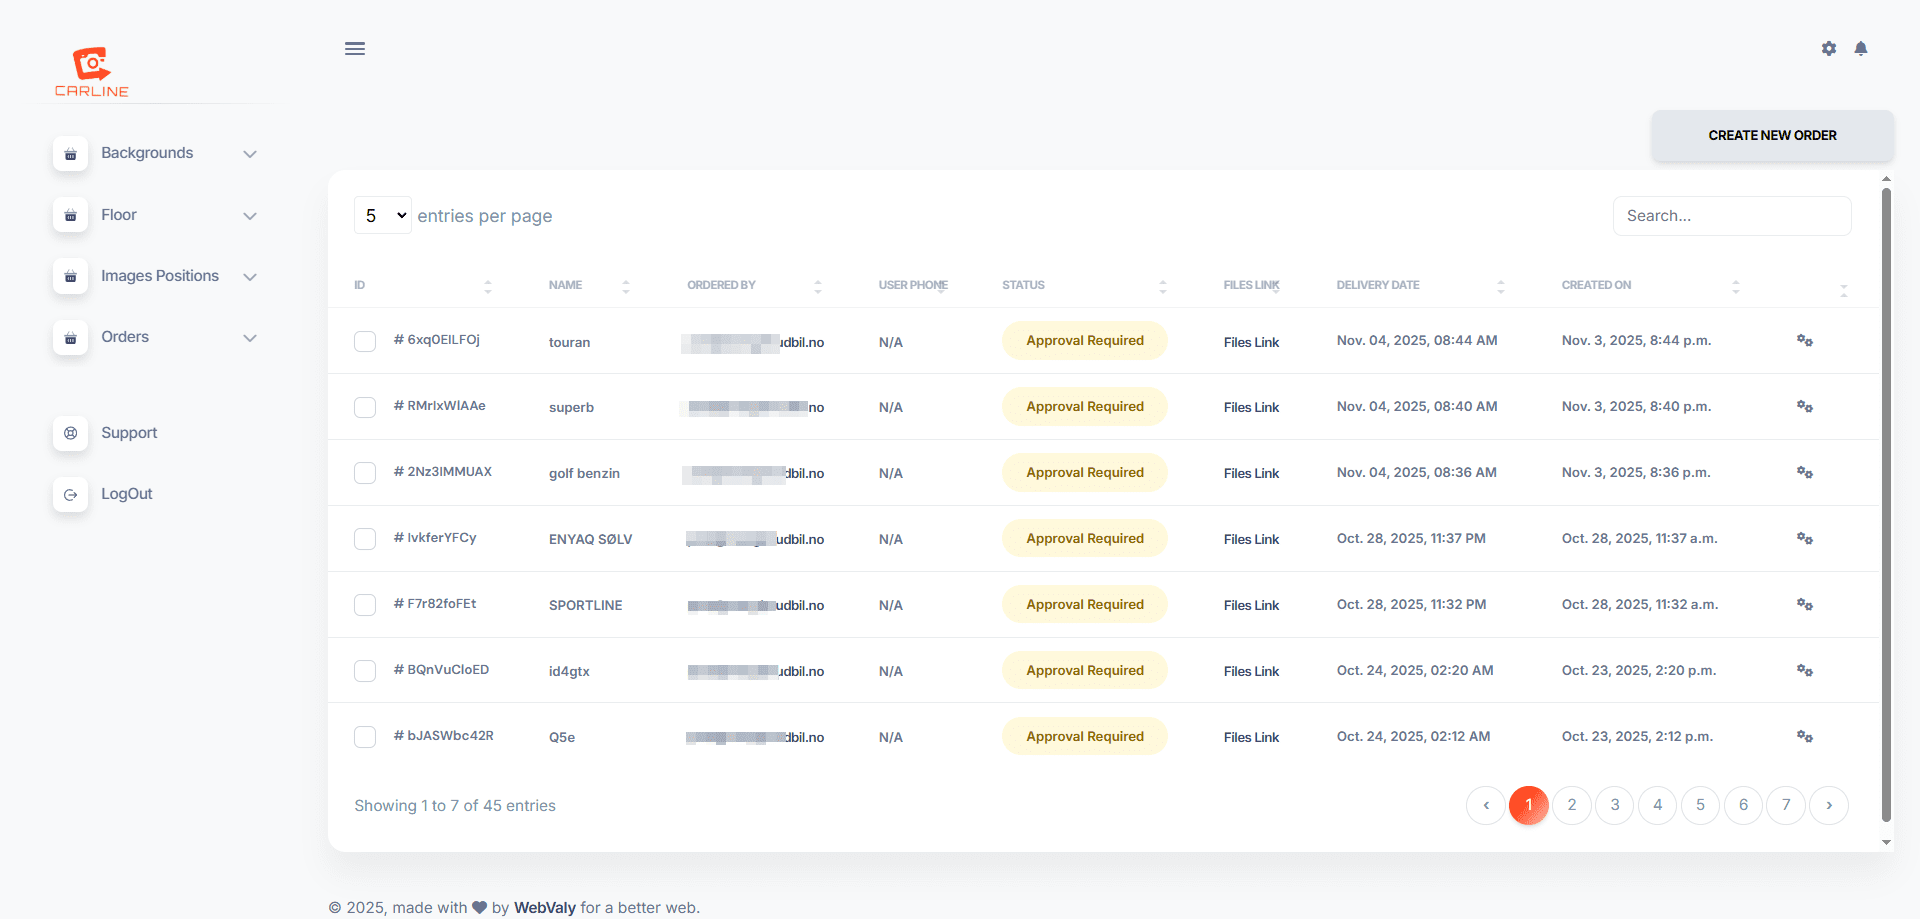This screenshot has width=1920, height=919.
Task: Click the LogOut sidebar icon
Action: click(x=71, y=494)
